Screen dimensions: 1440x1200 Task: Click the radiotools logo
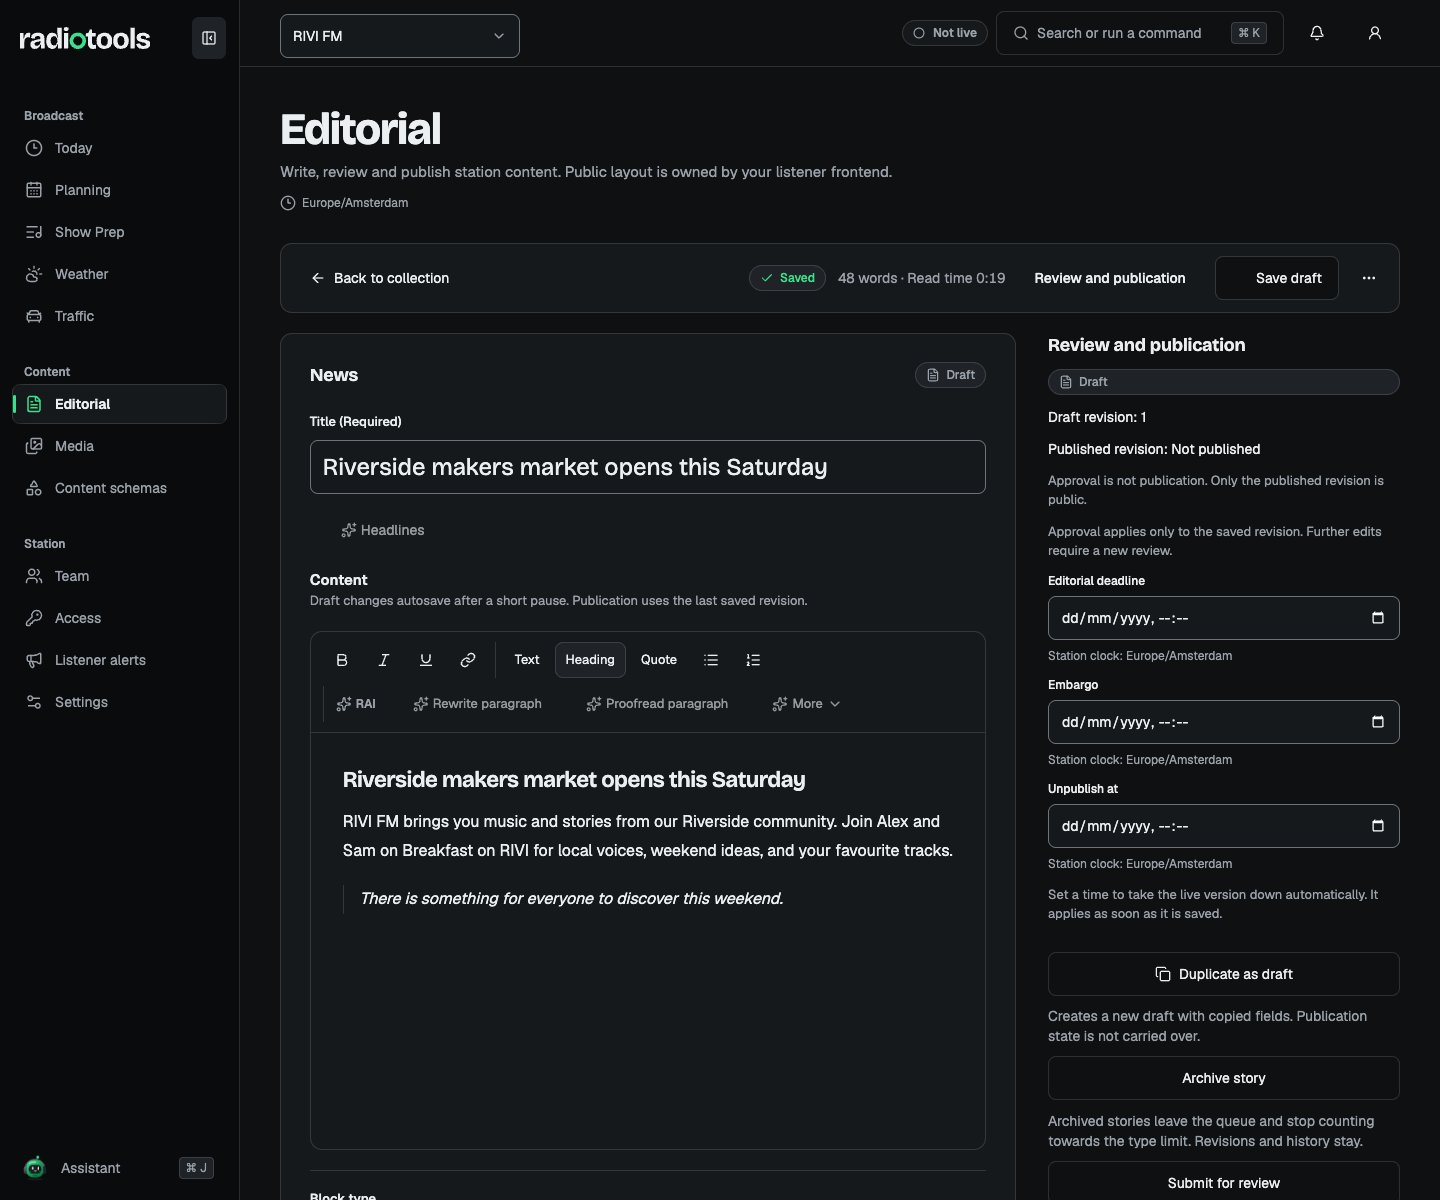(85, 39)
